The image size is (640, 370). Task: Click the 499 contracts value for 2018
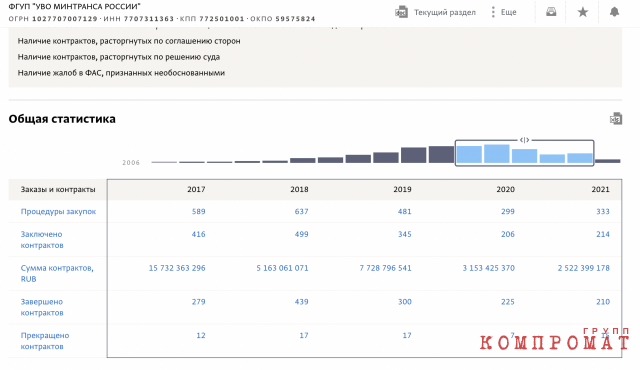pos(301,234)
